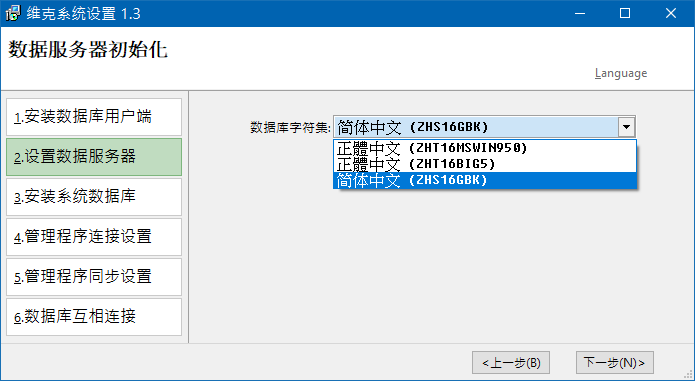695x381 pixels.
Task: Collapse the 数据库字符集 dropdown arrow
Action: [x=626, y=127]
